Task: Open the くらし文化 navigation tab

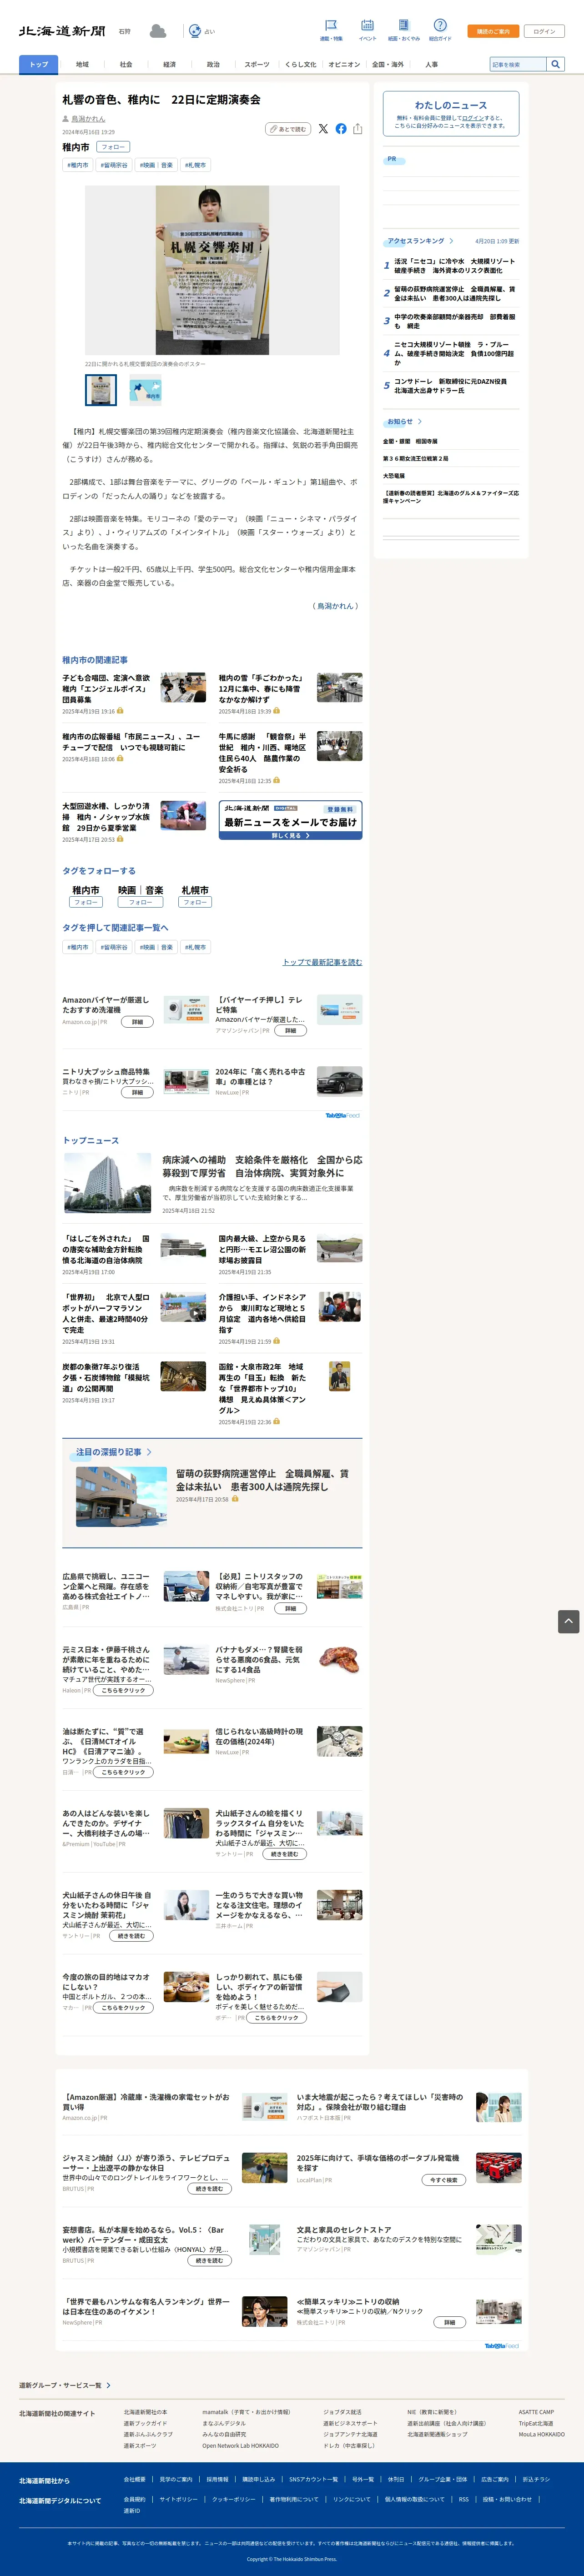Action: click(x=300, y=64)
